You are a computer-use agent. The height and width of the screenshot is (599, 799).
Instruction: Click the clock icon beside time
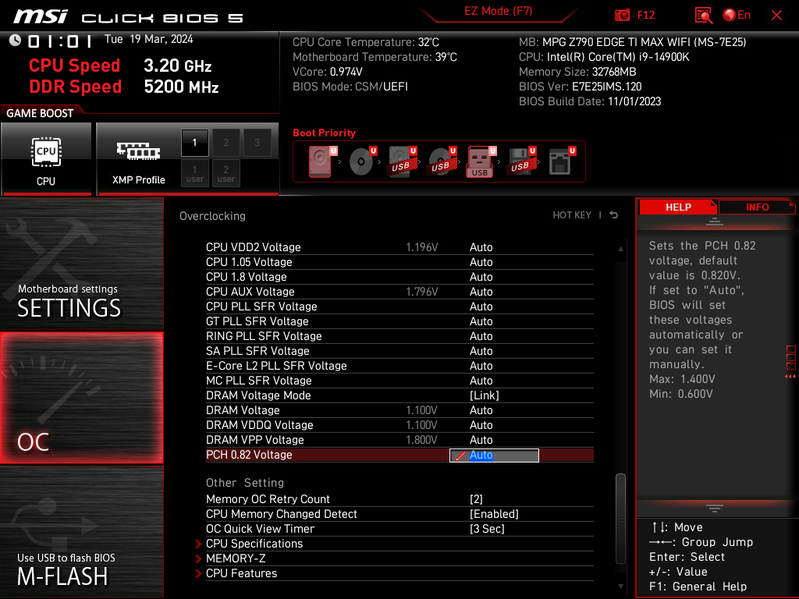click(15, 40)
